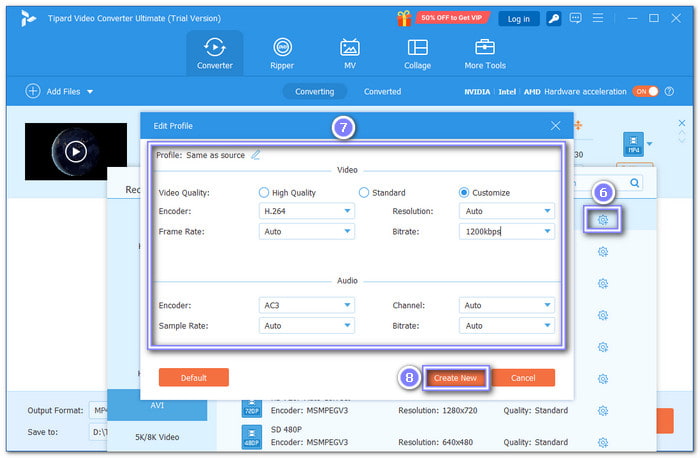Viewport: 700px width, 458px height.
Task: Select High Quality video quality
Action: [x=264, y=192]
